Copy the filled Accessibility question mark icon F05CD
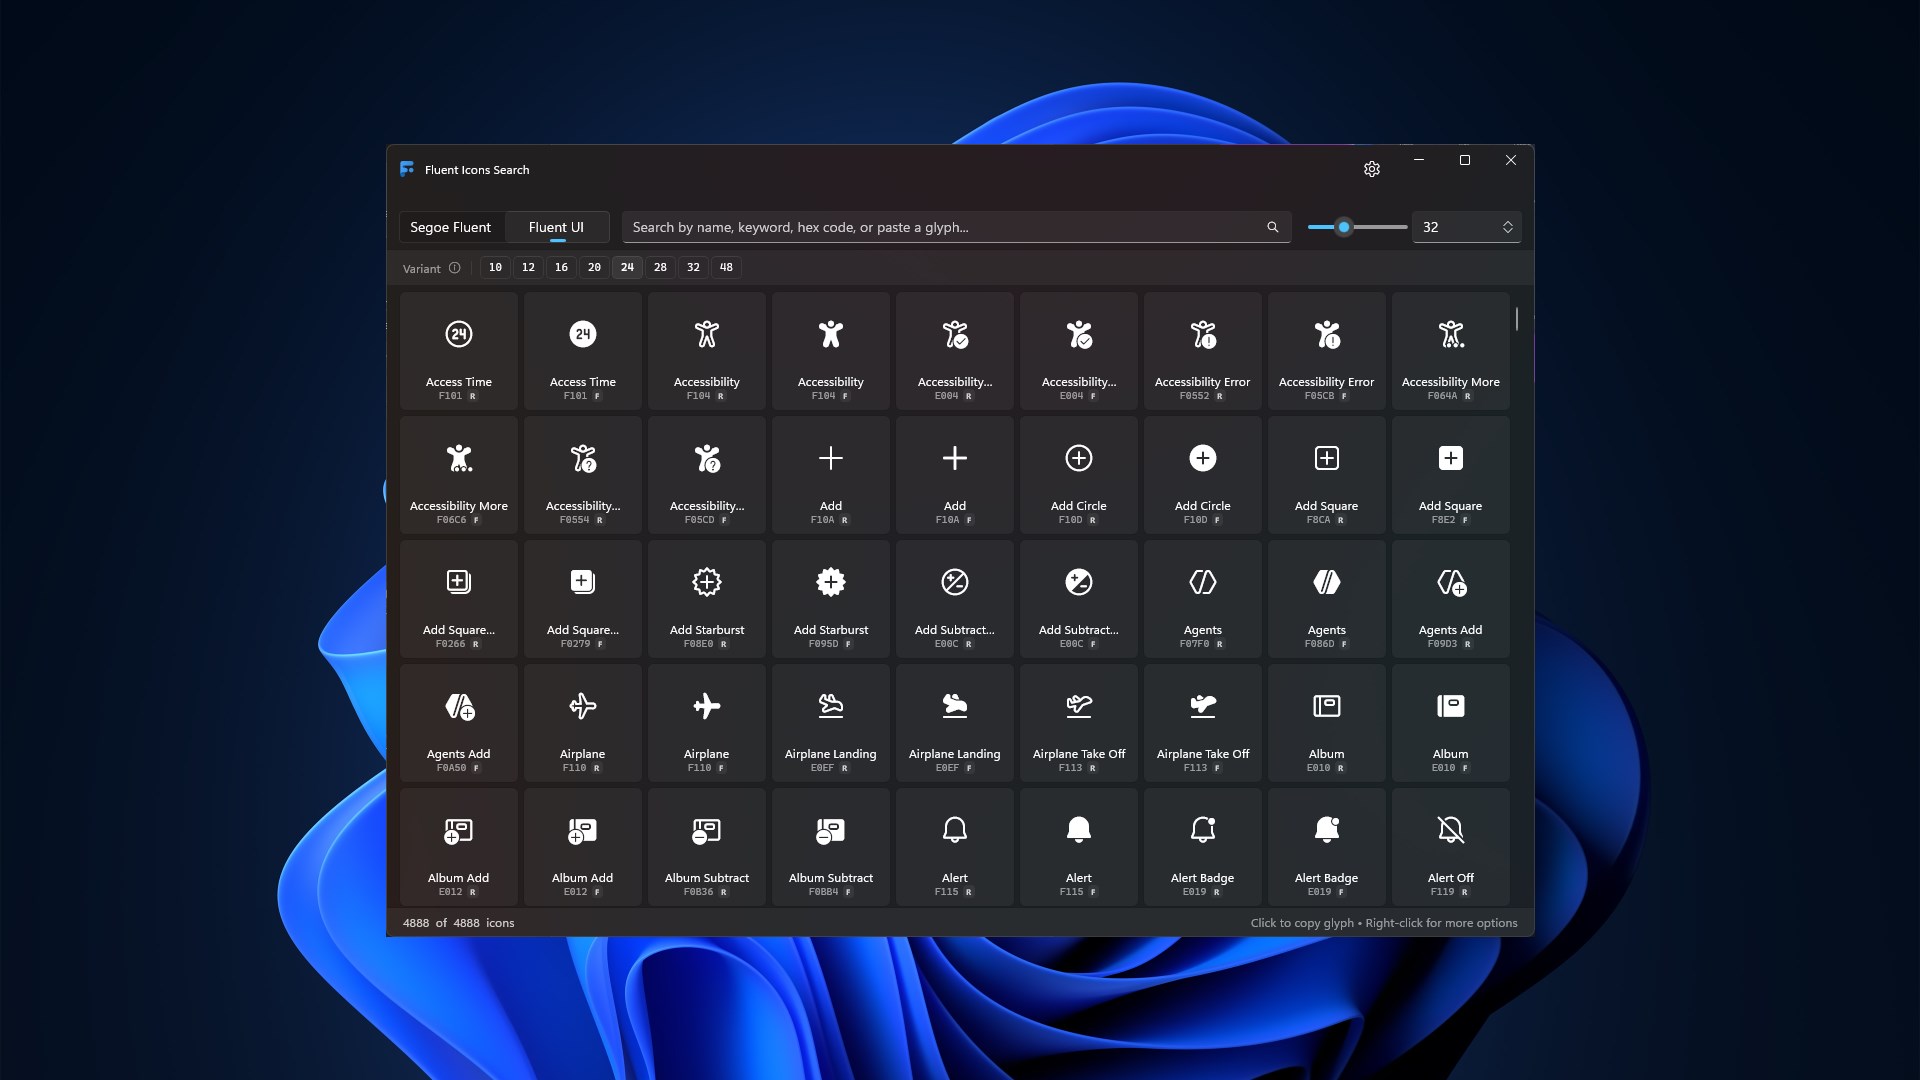The image size is (1920, 1080). point(707,475)
